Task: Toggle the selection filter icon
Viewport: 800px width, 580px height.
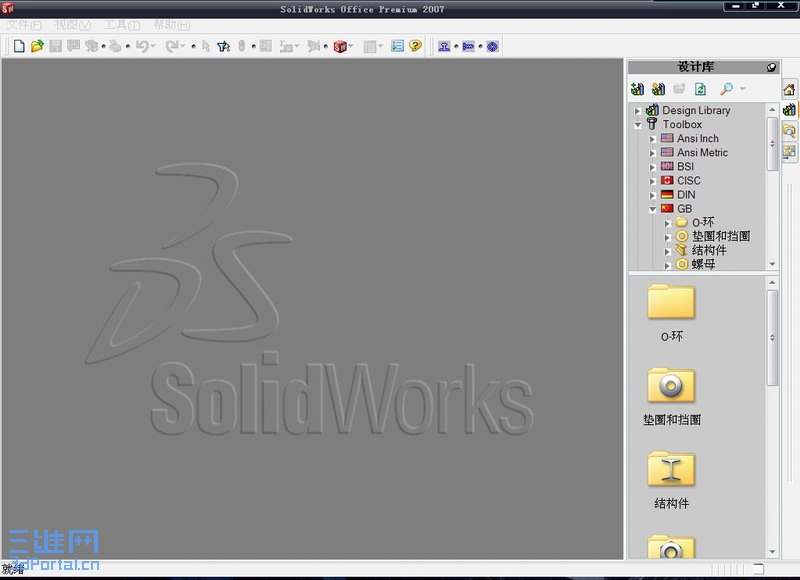Action: click(223, 46)
